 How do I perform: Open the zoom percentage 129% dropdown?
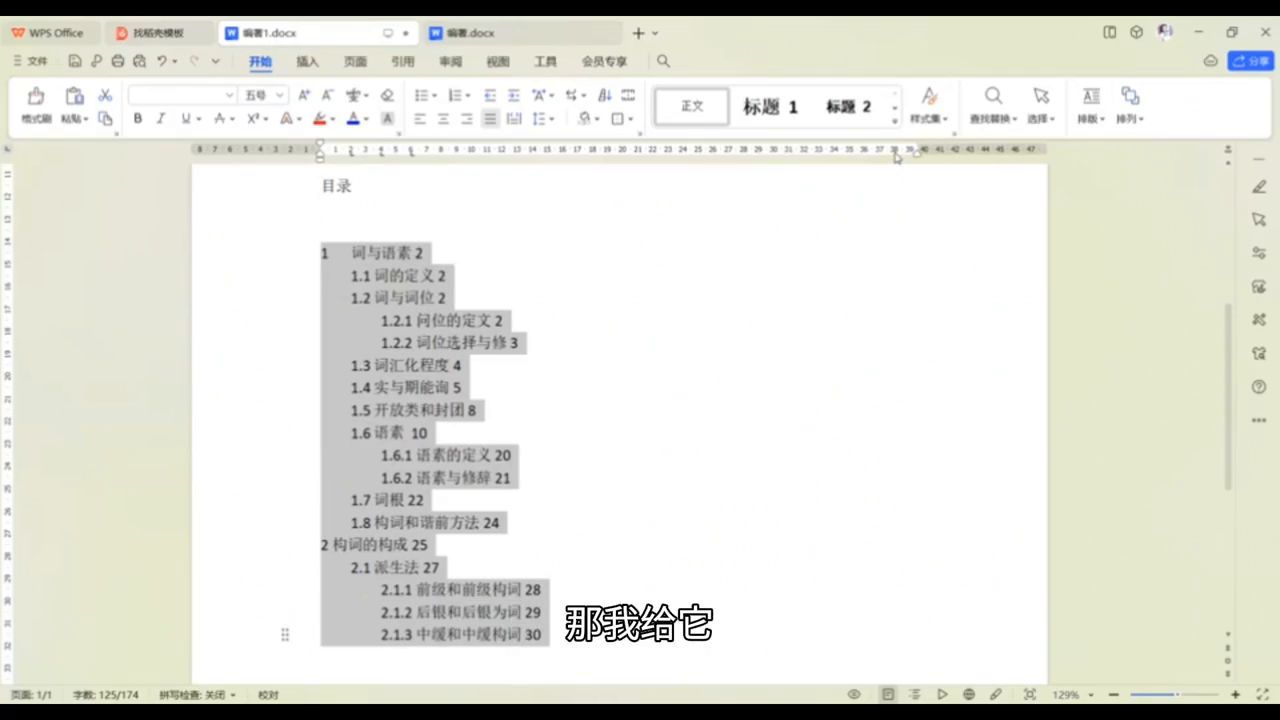tap(1090, 694)
